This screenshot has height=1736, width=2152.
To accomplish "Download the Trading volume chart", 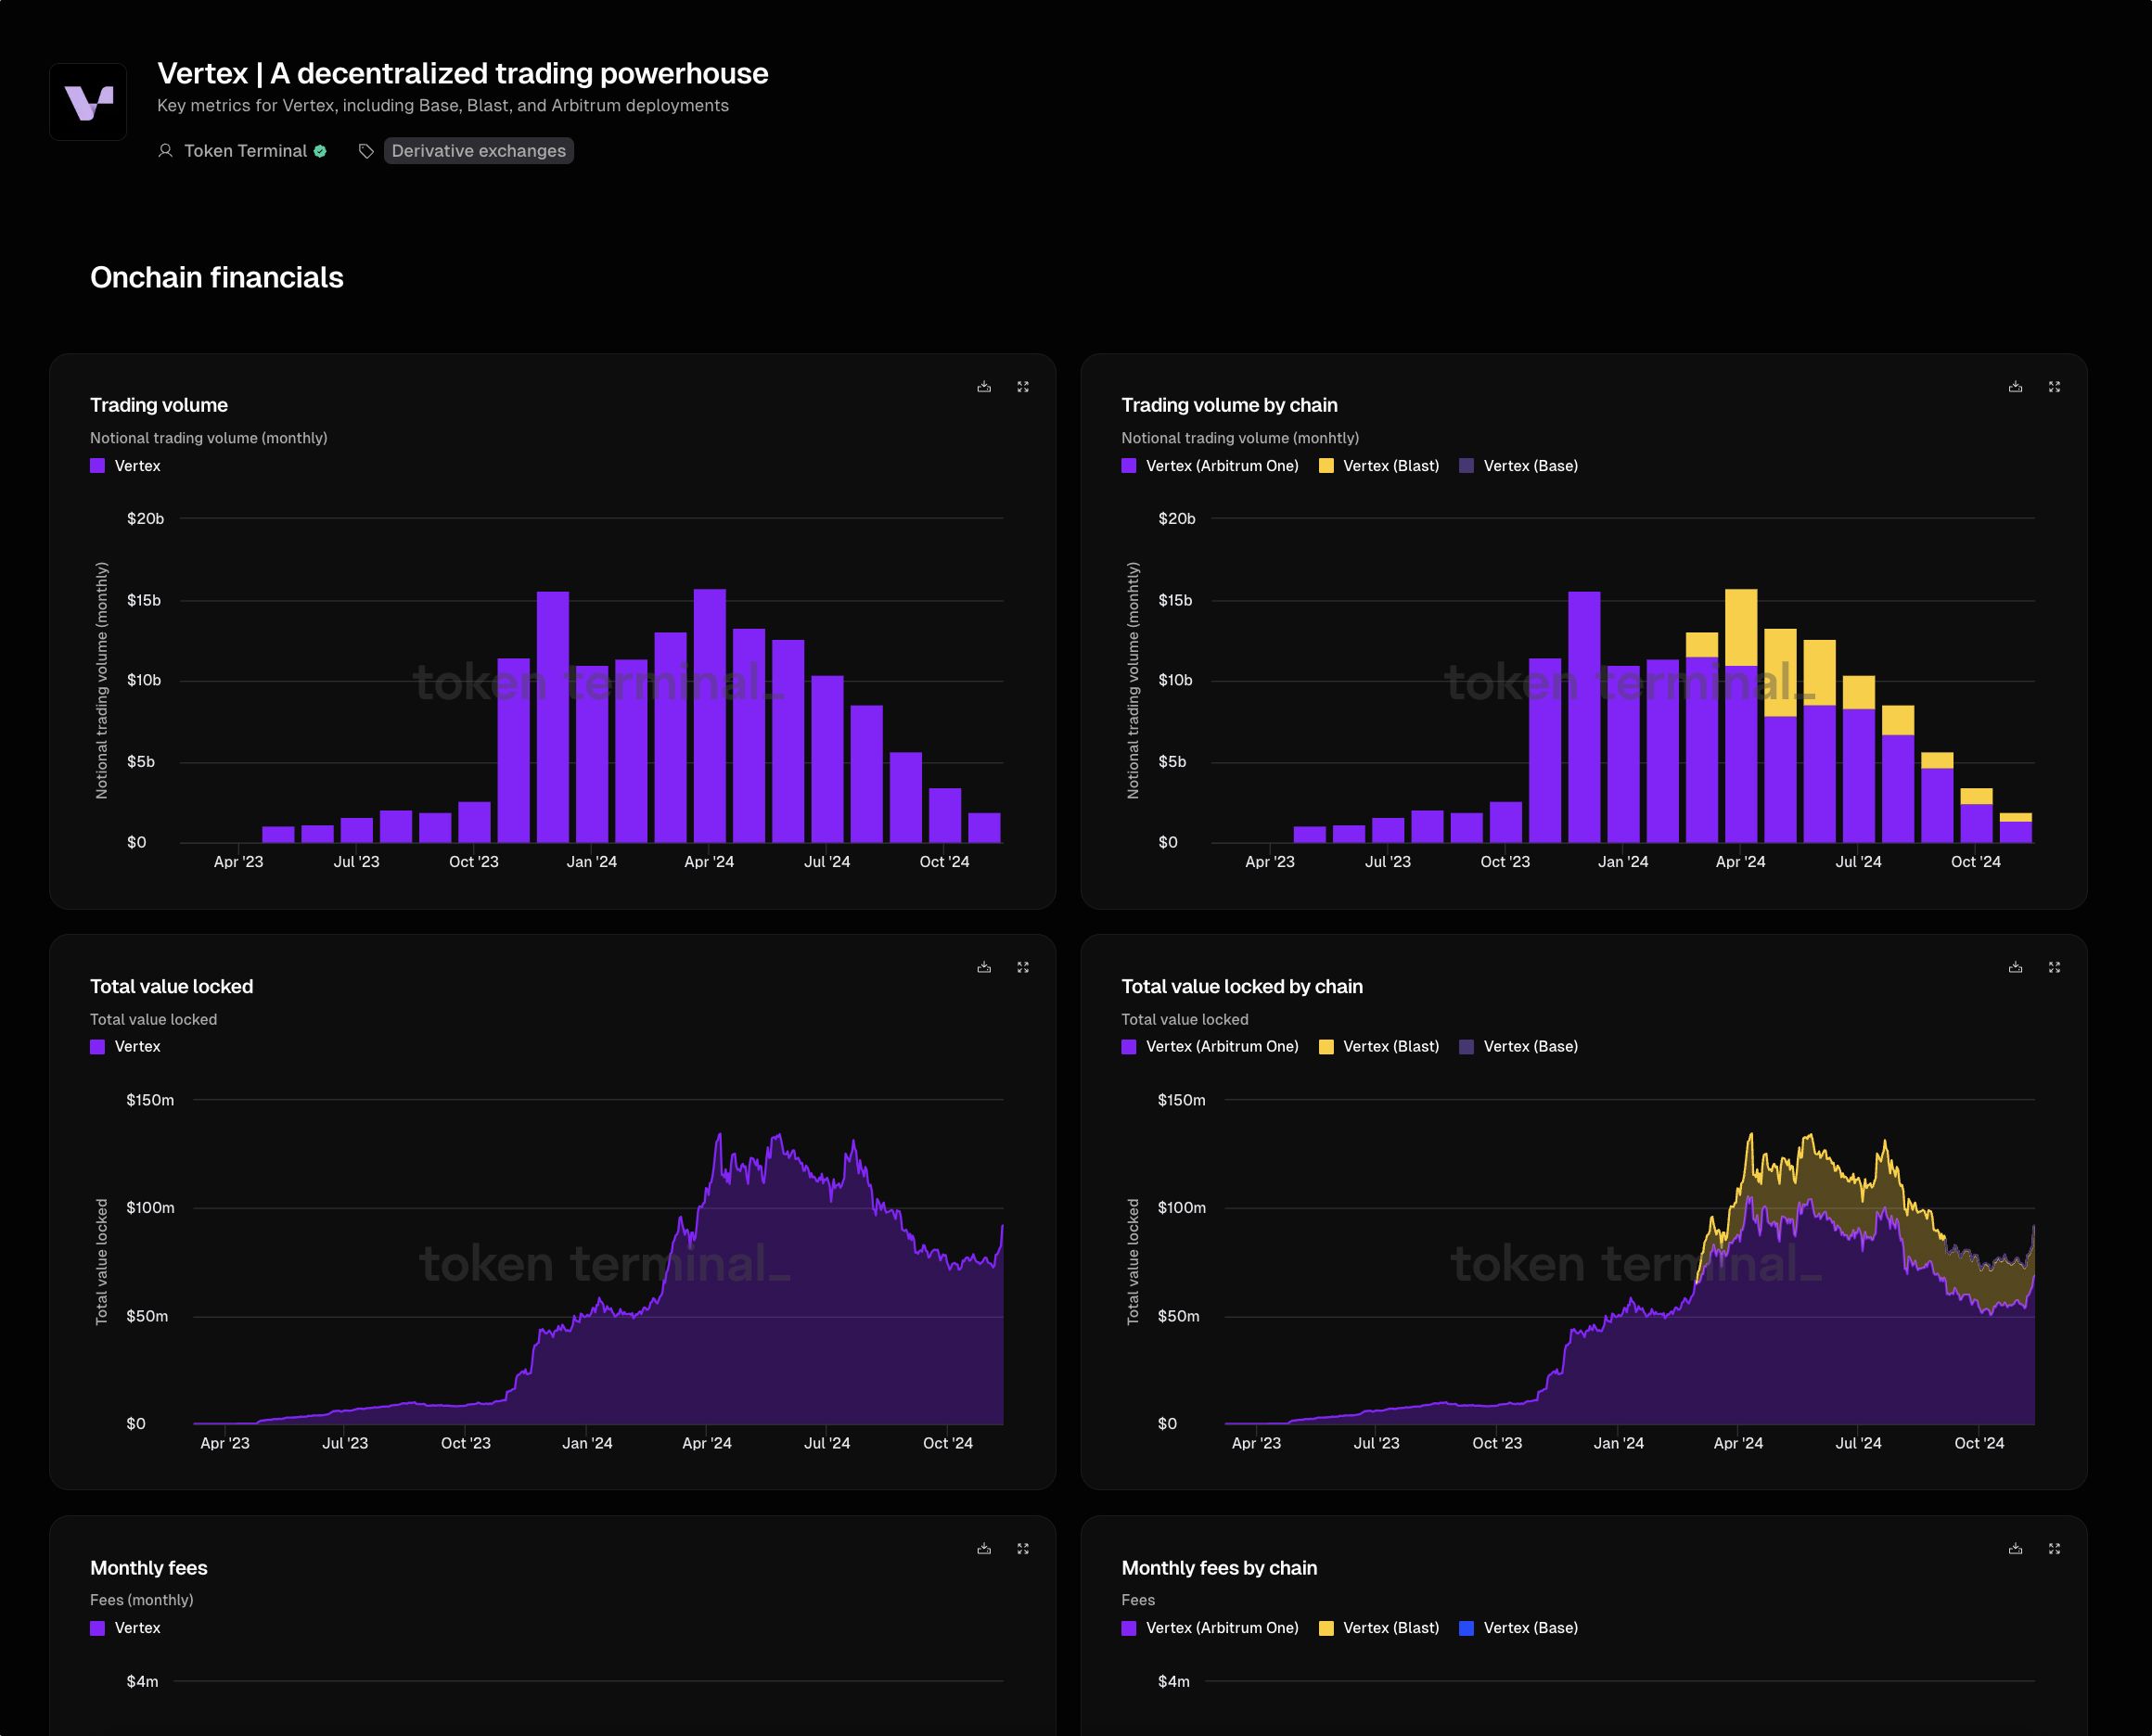I will pyautogui.click(x=984, y=387).
